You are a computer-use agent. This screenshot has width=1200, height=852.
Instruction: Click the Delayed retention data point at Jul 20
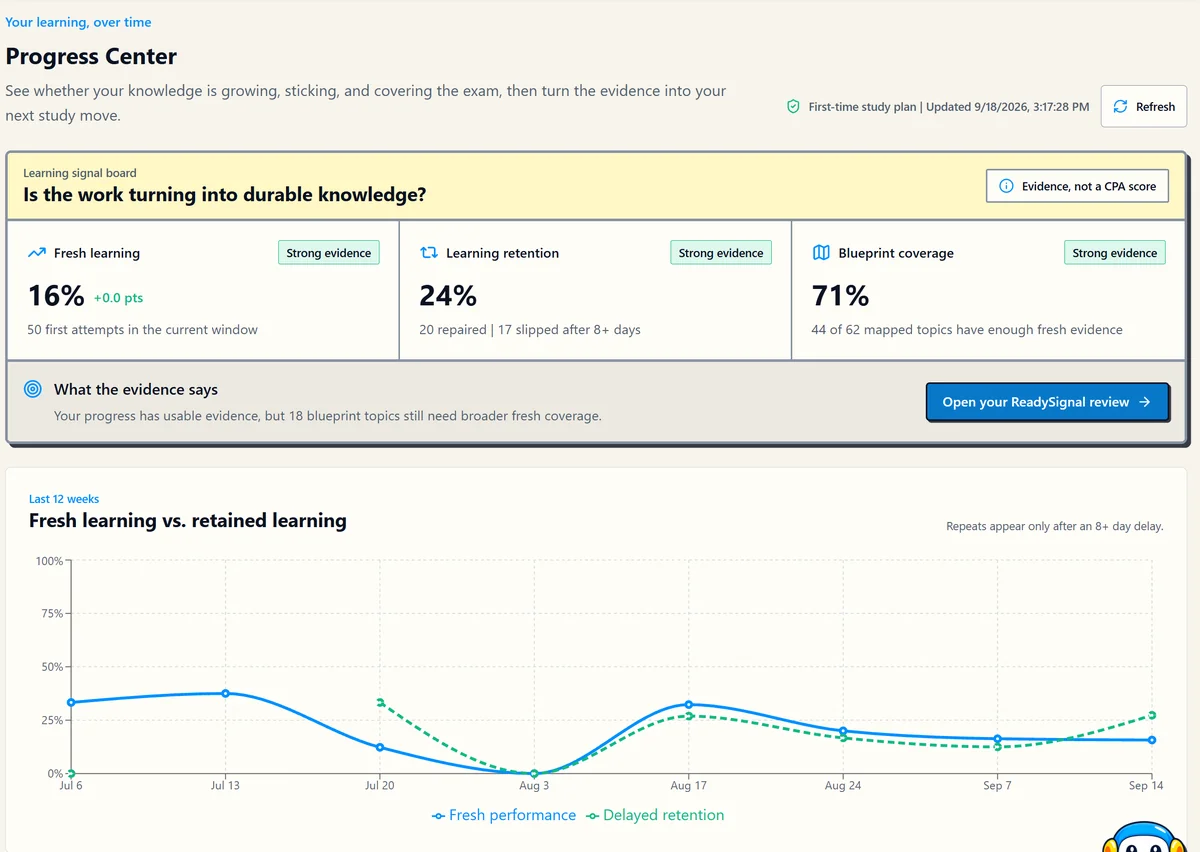click(x=380, y=702)
